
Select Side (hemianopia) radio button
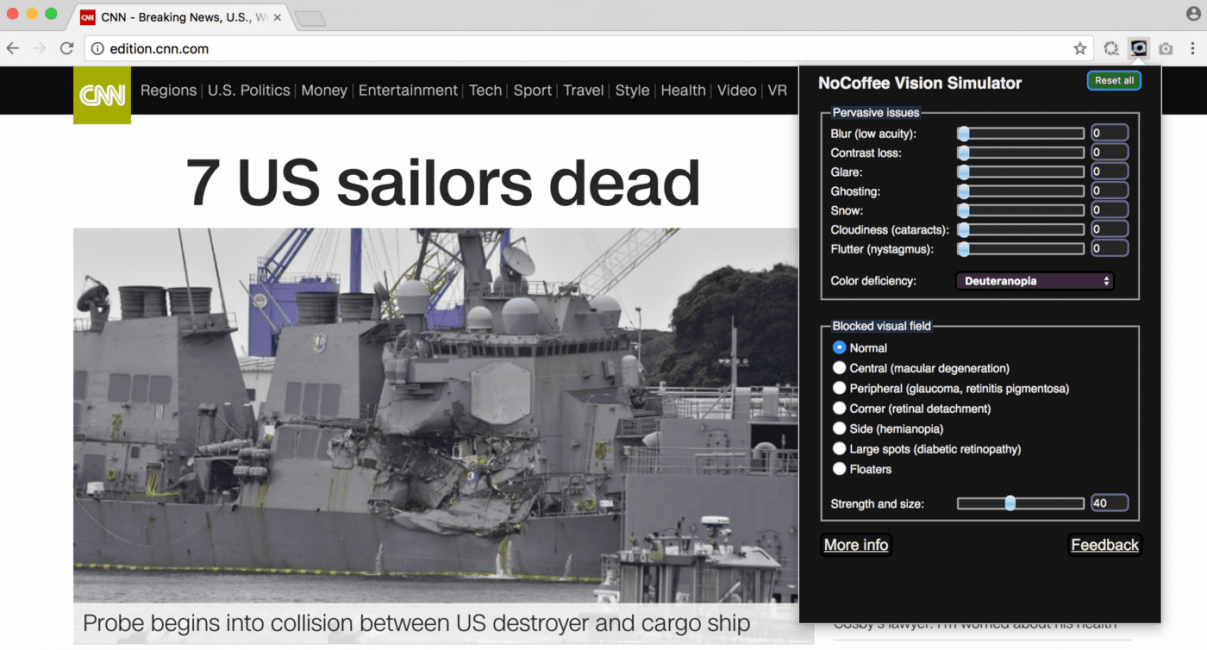click(839, 428)
